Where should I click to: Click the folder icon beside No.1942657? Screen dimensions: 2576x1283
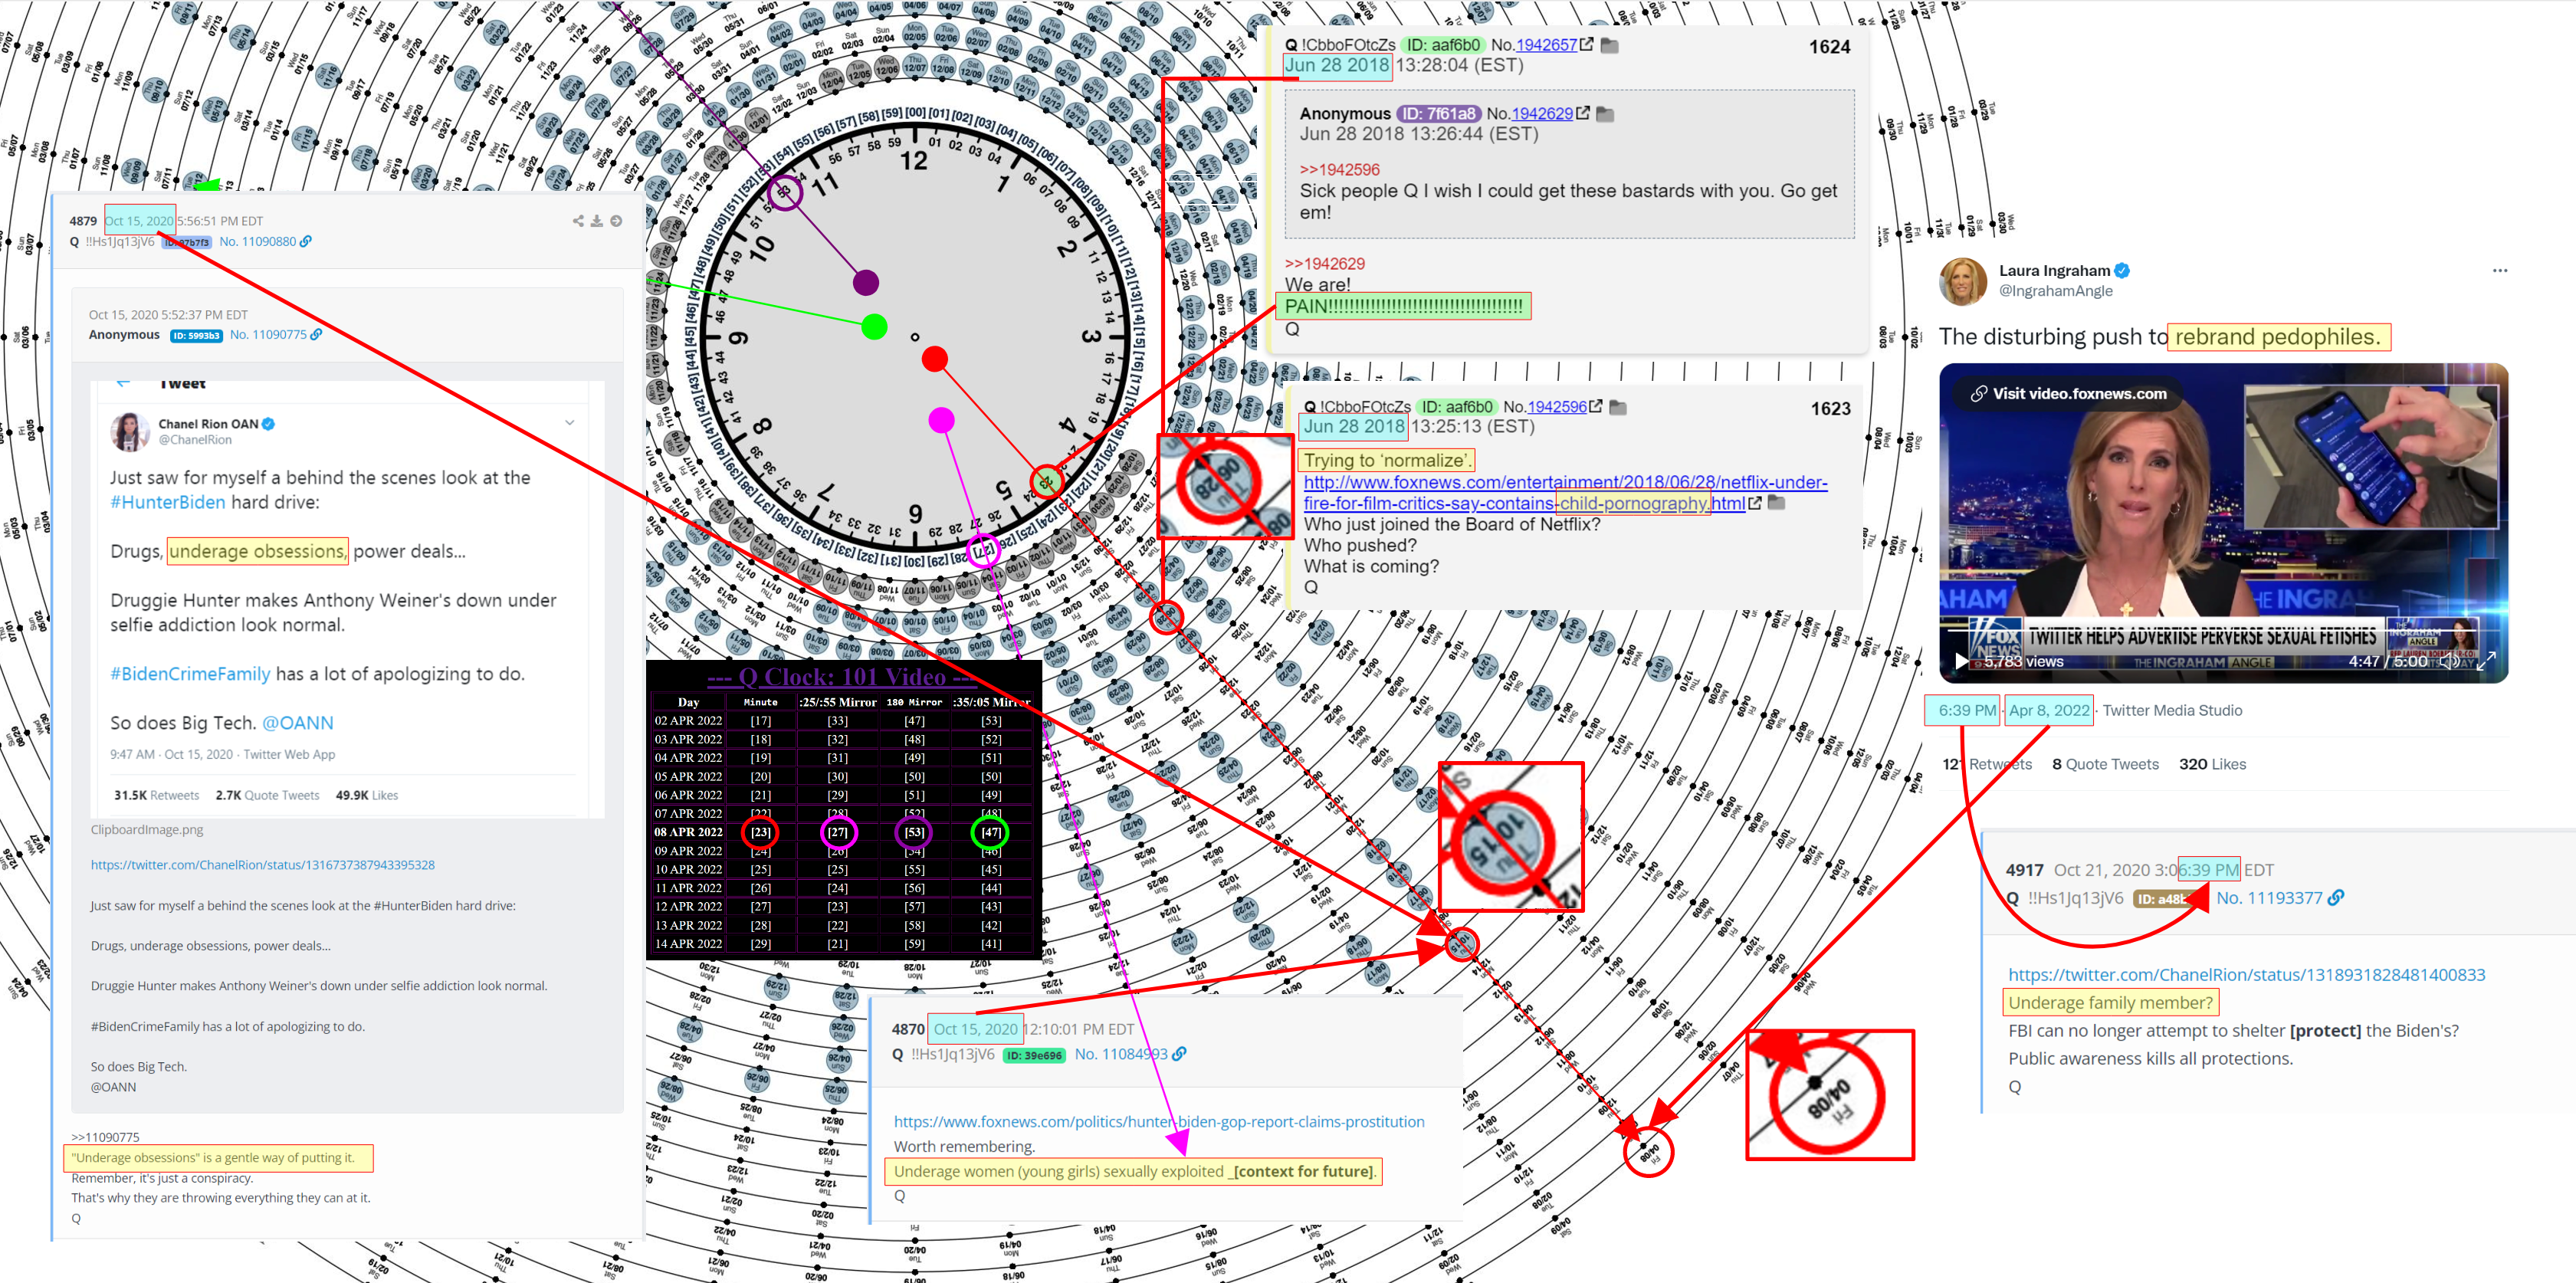(1609, 46)
